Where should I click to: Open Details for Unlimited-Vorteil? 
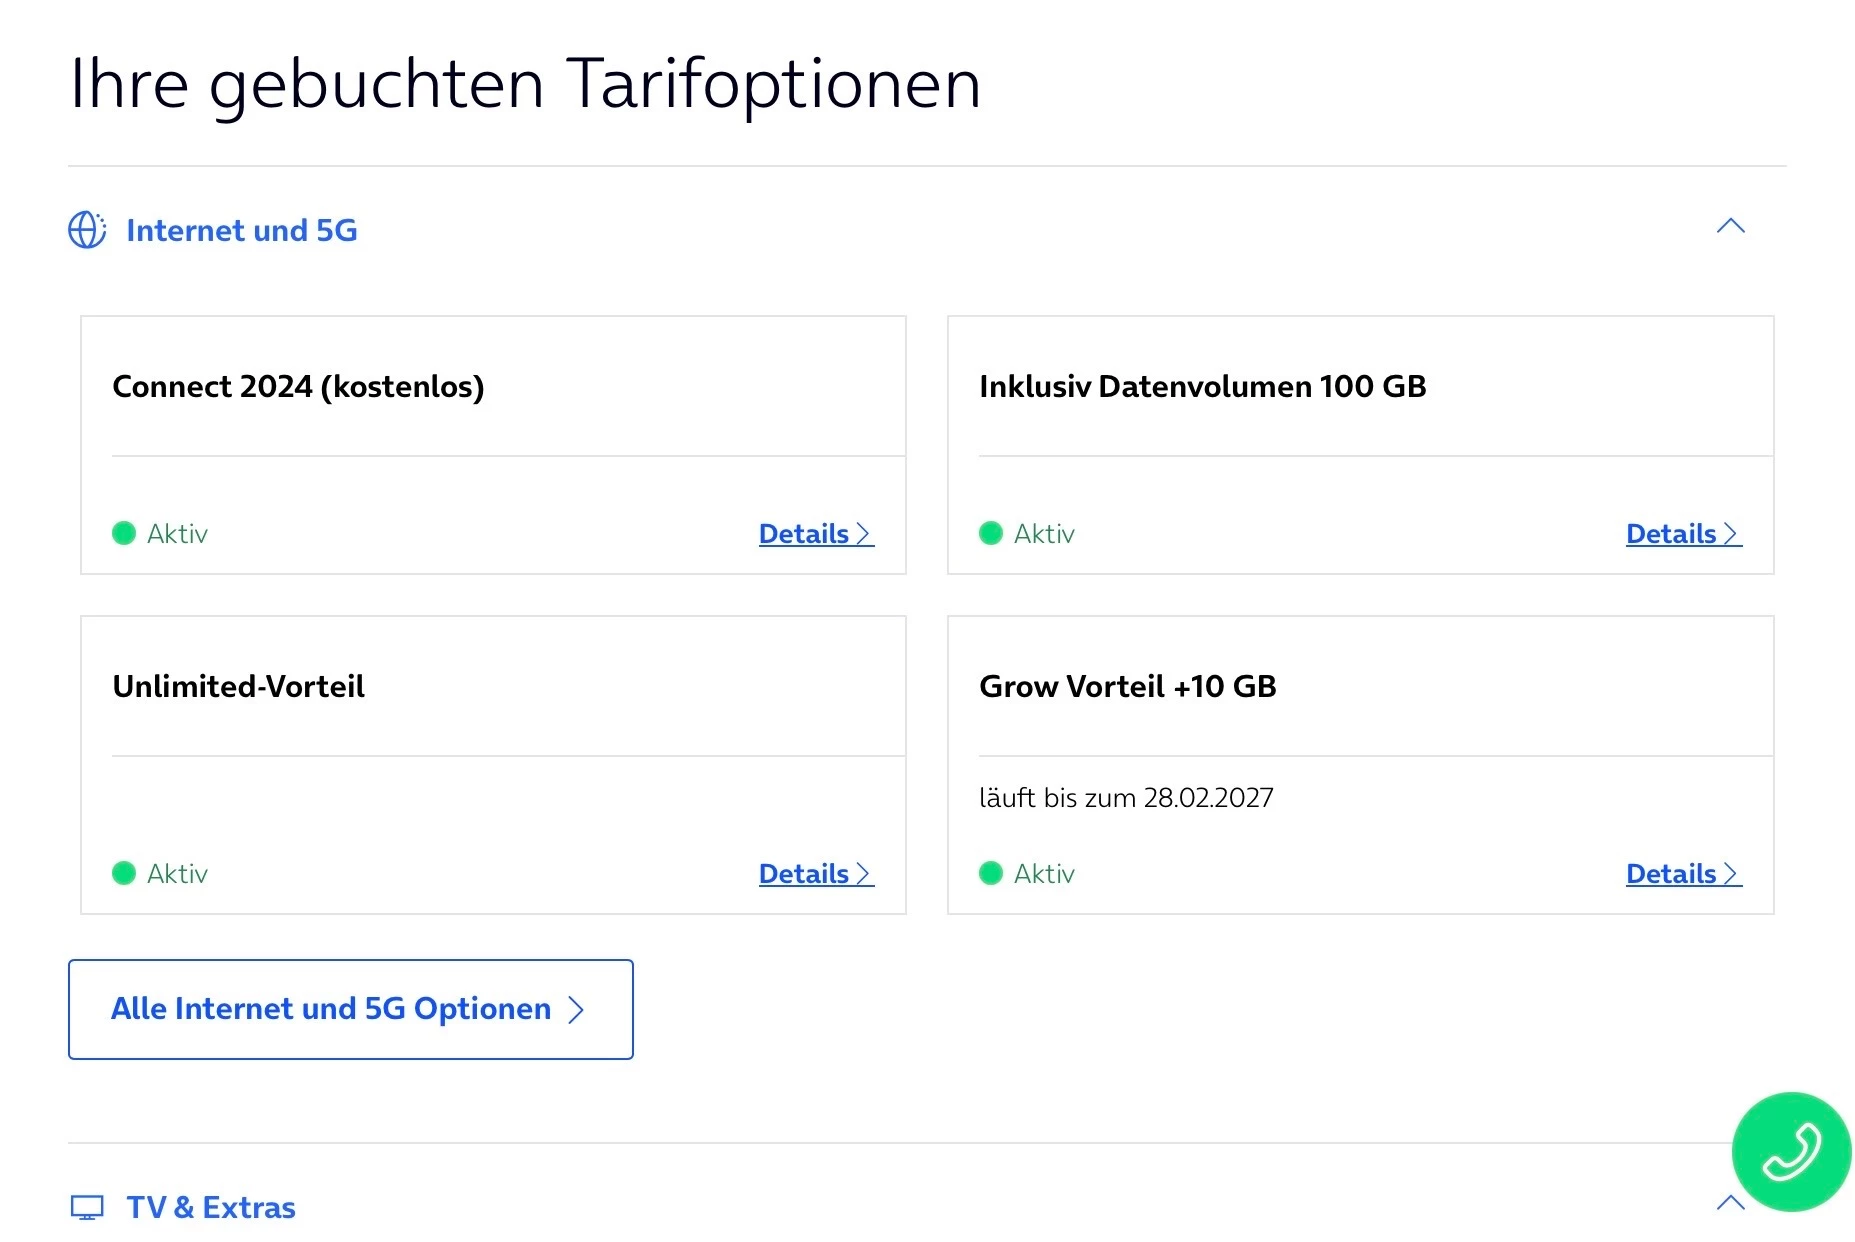[815, 874]
